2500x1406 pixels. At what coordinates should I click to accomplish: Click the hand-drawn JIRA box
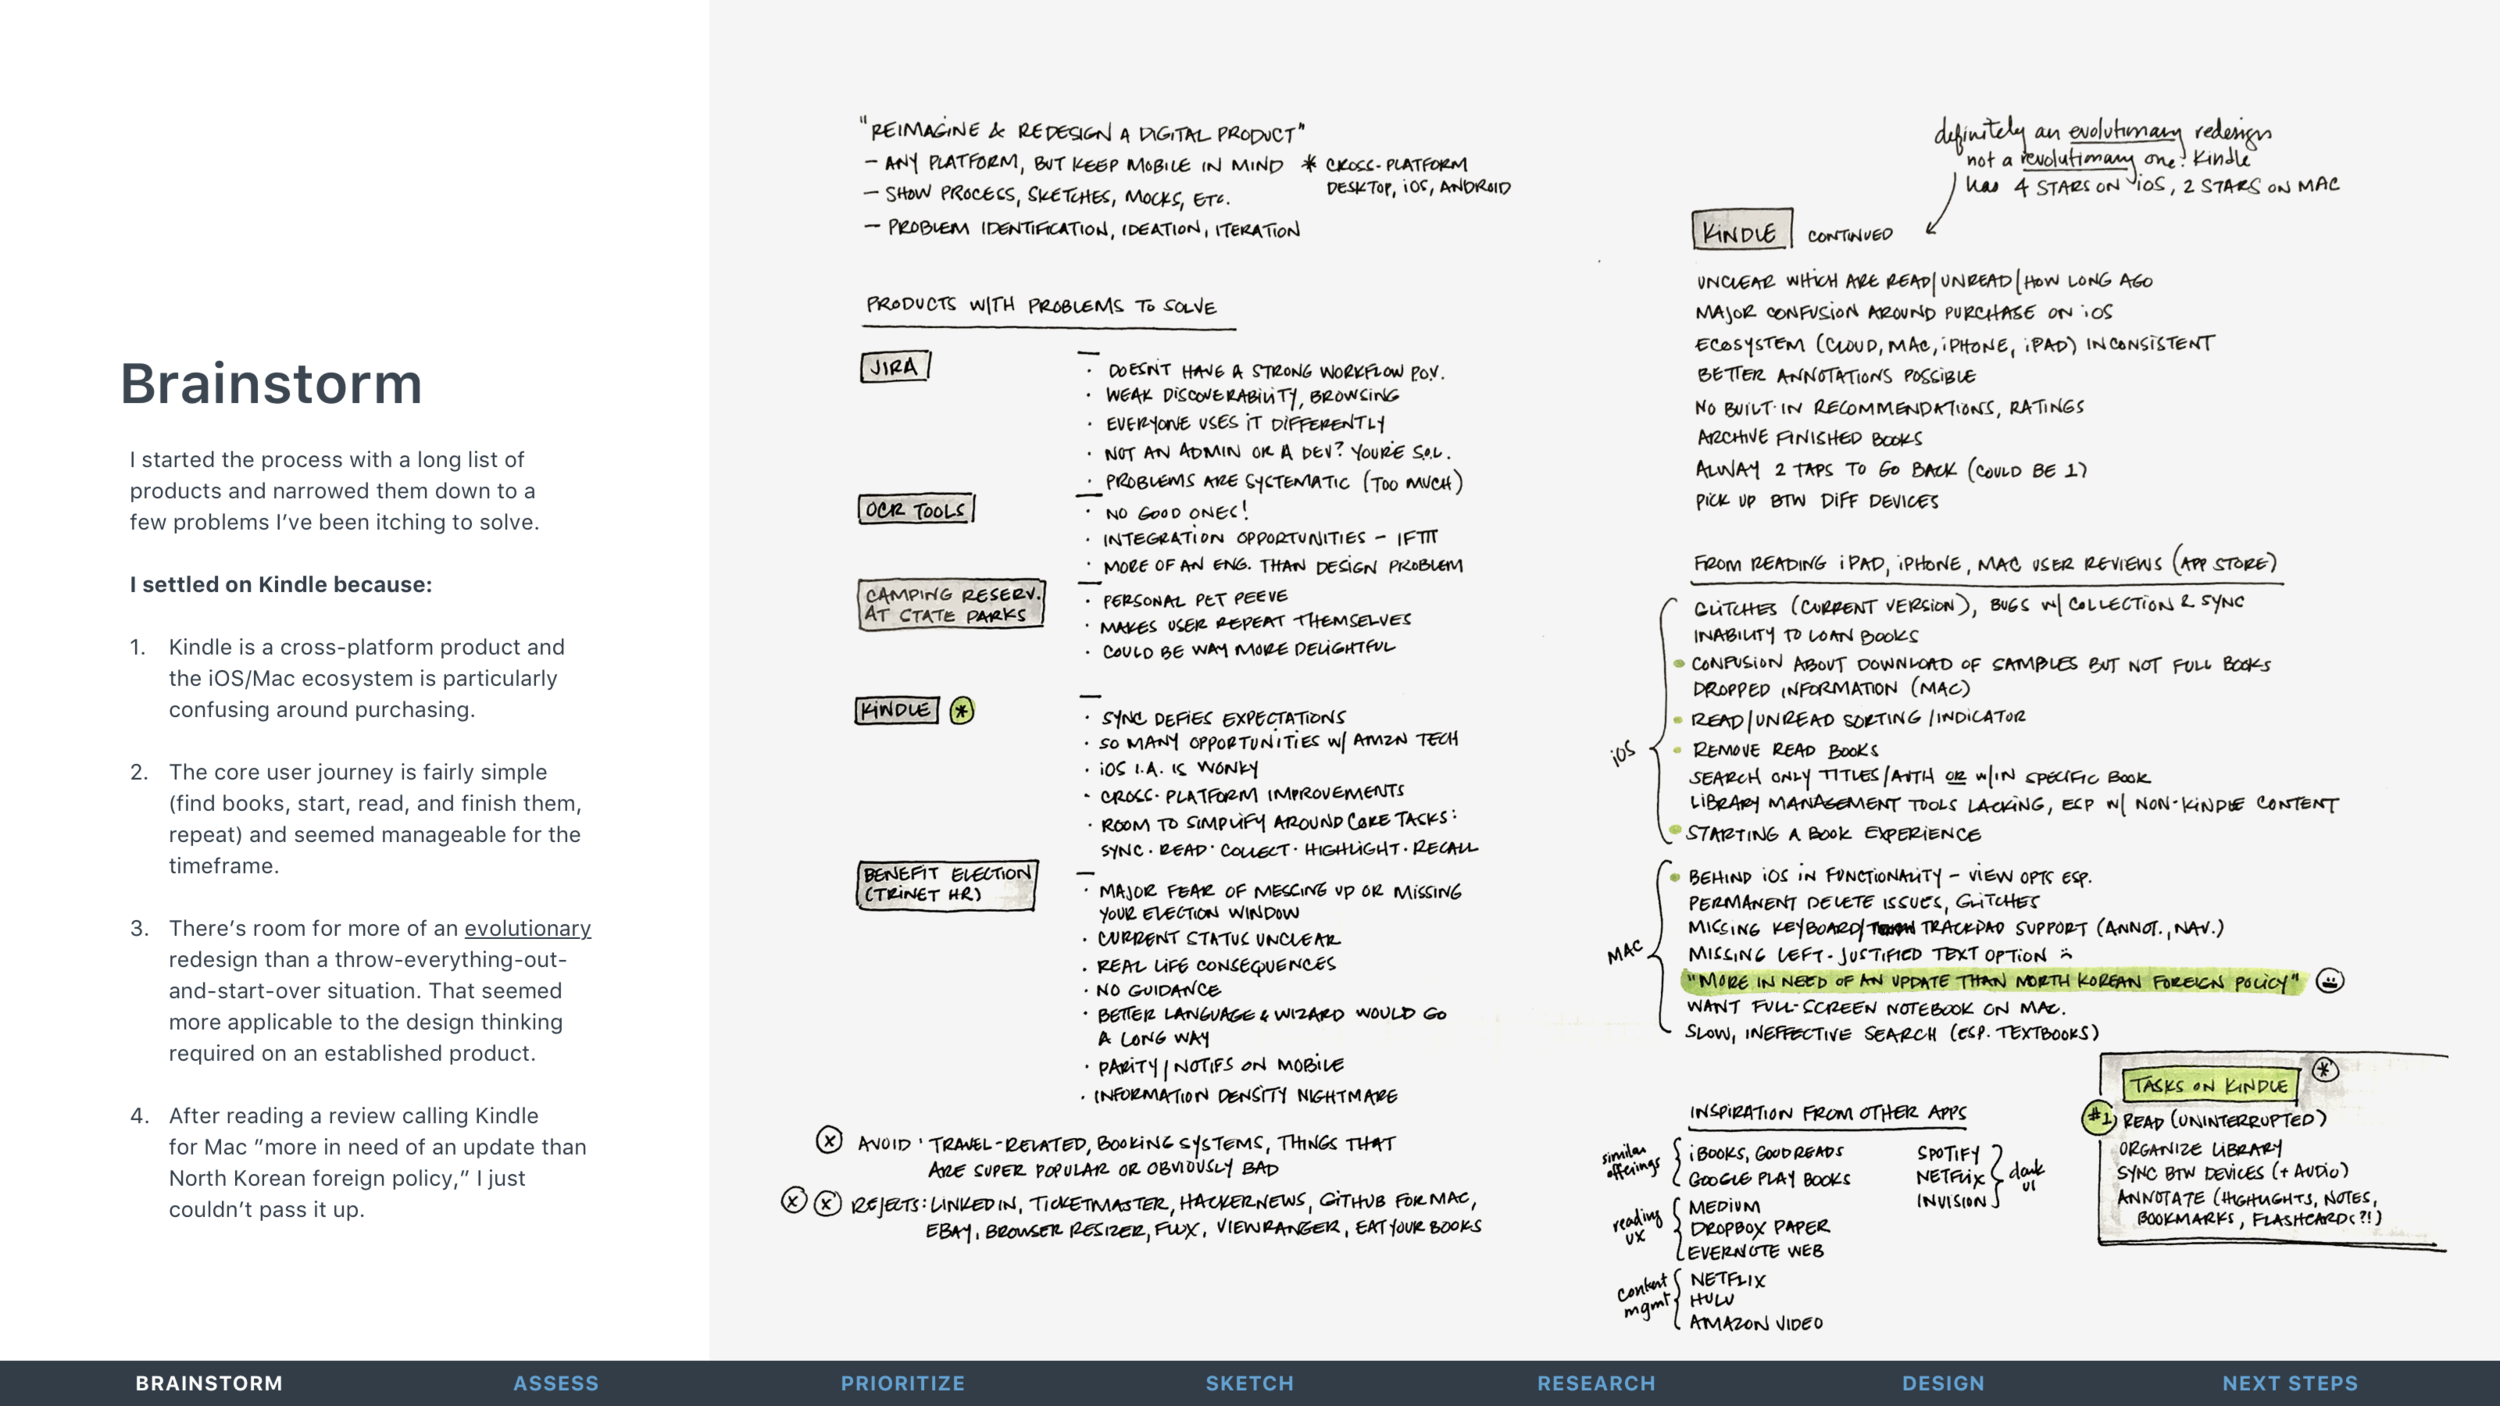tap(895, 367)
